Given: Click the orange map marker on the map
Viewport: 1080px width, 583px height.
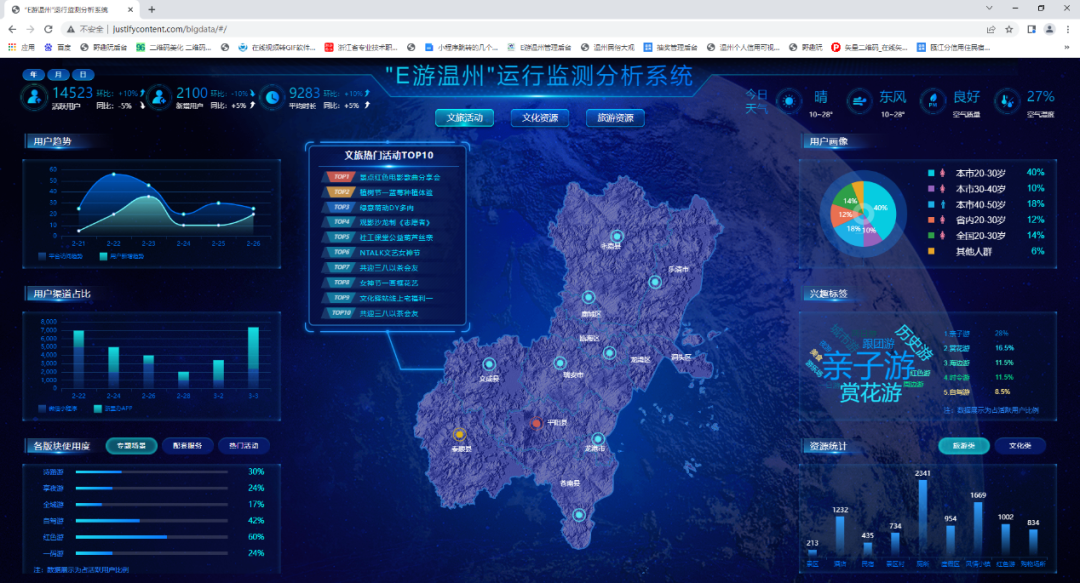Looking at the screenshot, I should (x=459, y=434).
